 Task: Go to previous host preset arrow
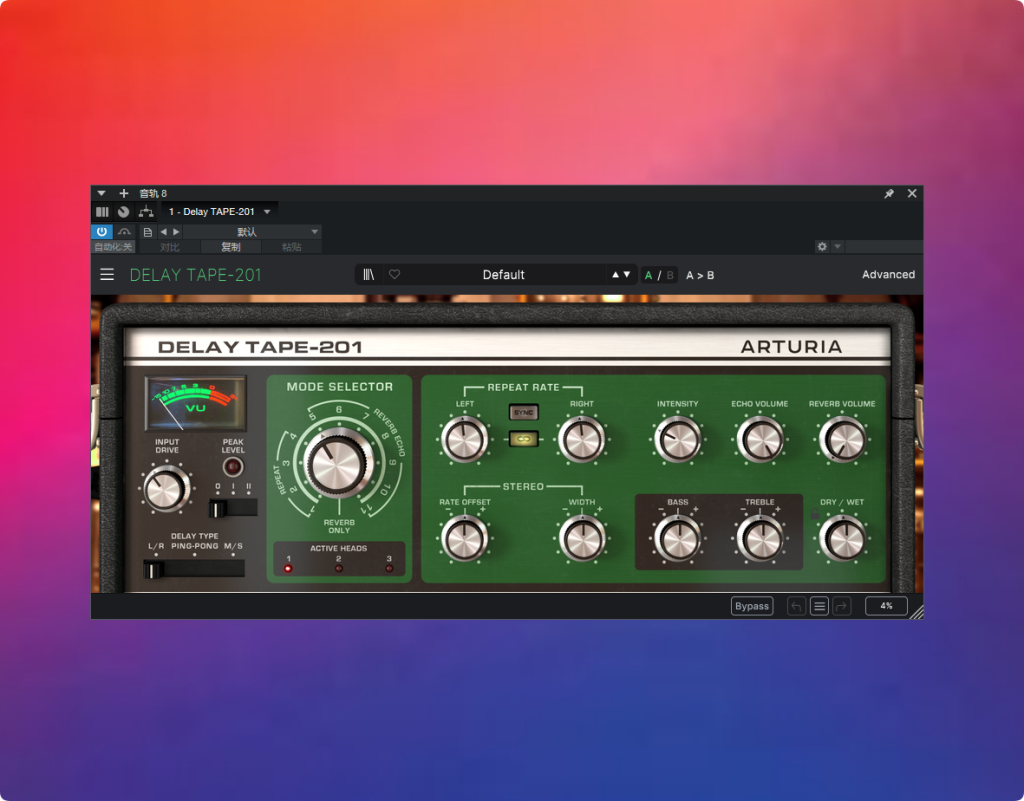[163, 232]
